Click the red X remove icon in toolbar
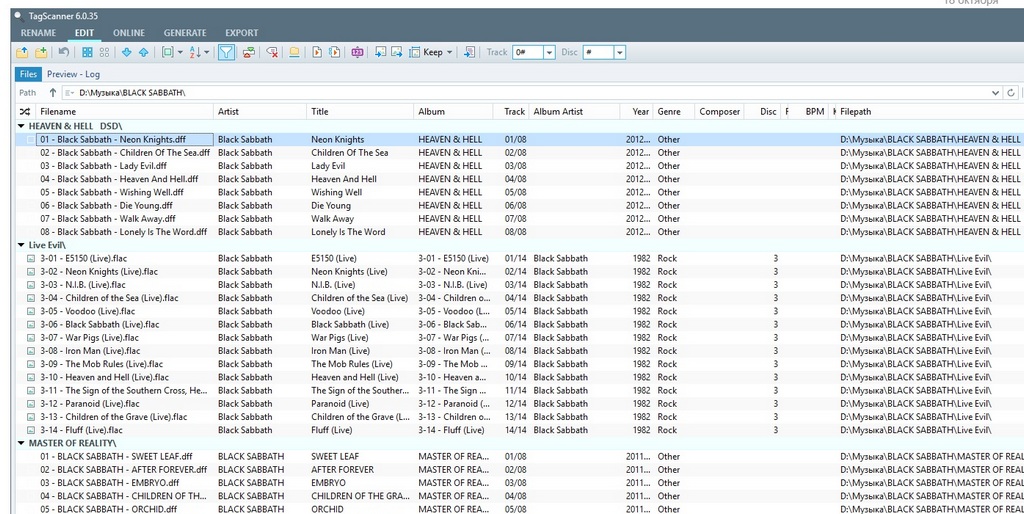The image size is (1024, 514). 272,52
